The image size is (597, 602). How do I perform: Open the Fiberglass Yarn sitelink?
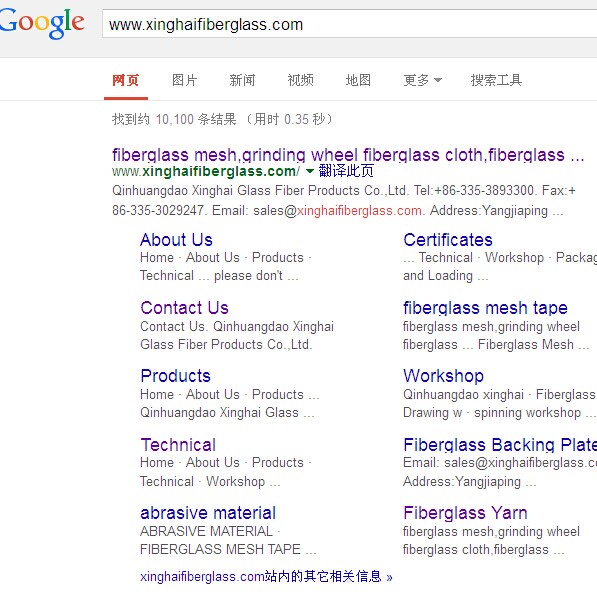click(x=465, y=513)
